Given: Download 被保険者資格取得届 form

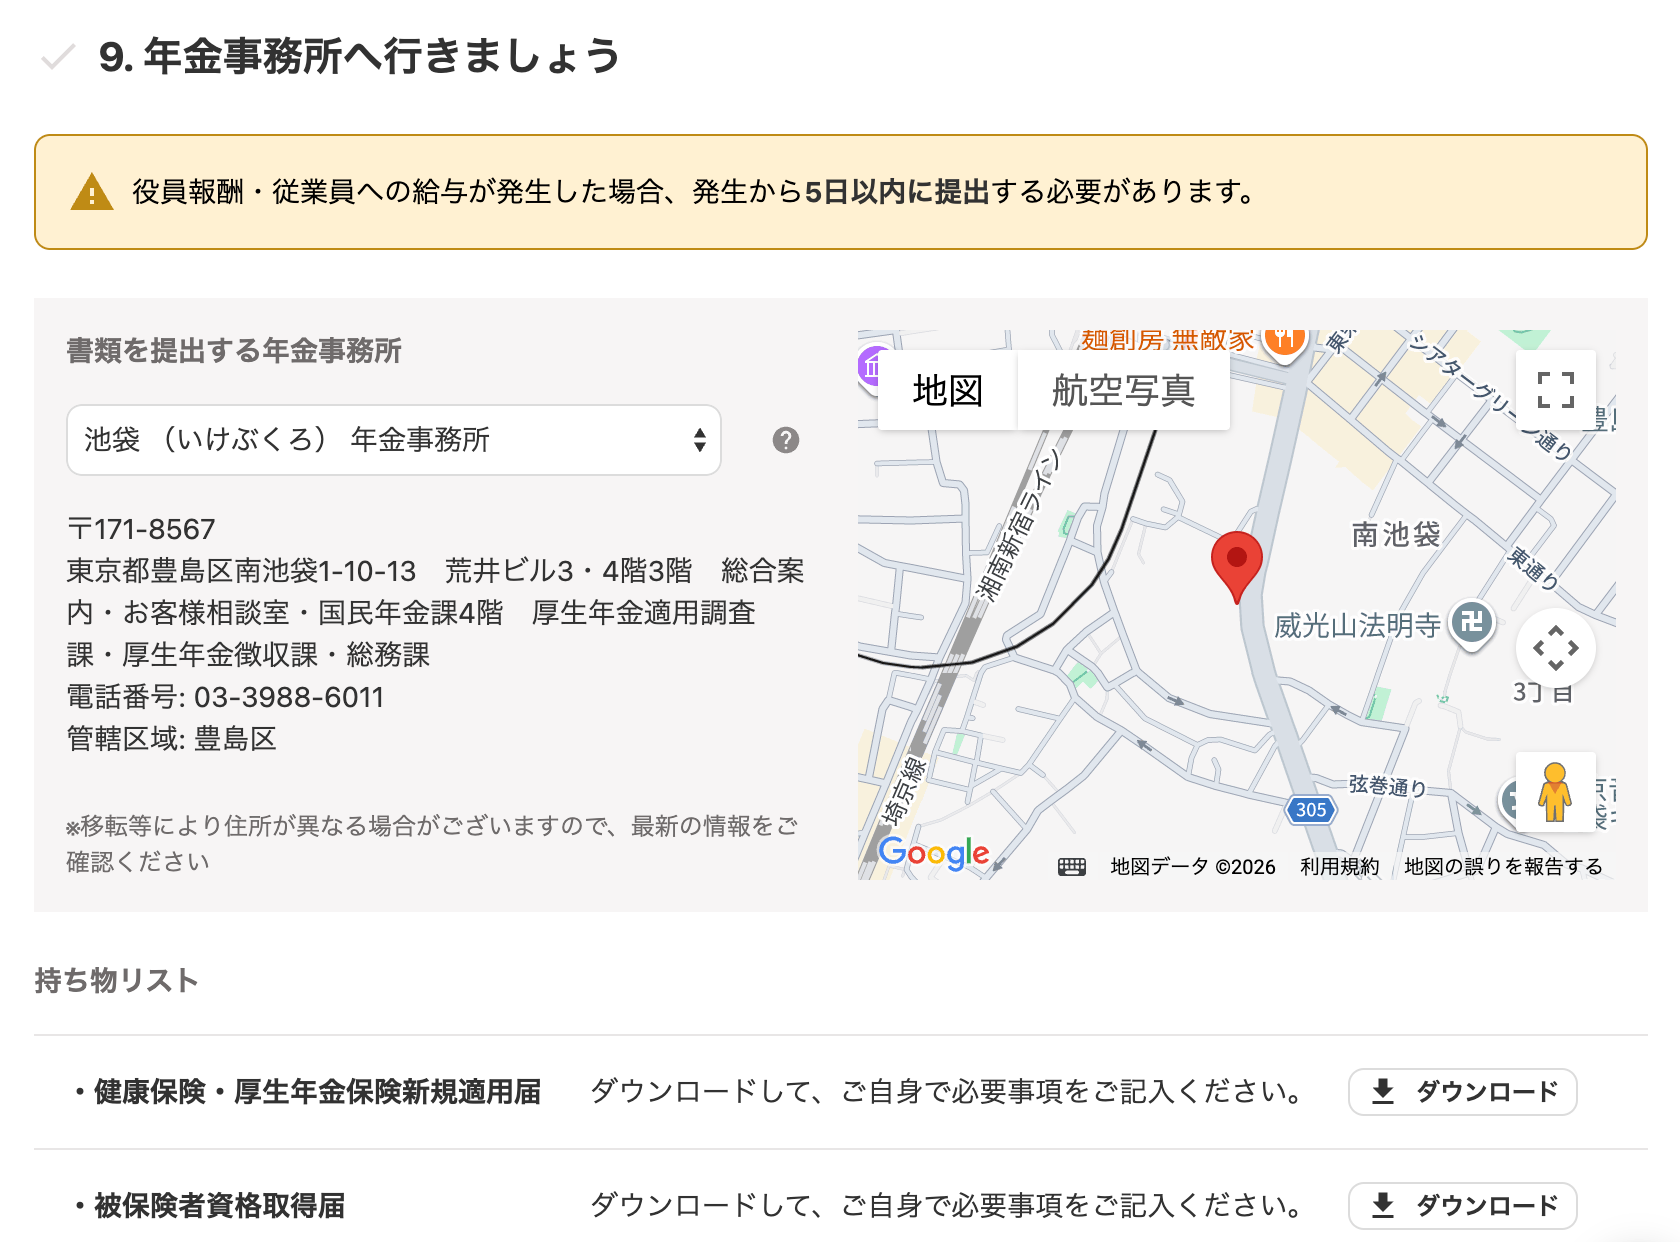Looking at the screenshot, I should point(1463,1206).
